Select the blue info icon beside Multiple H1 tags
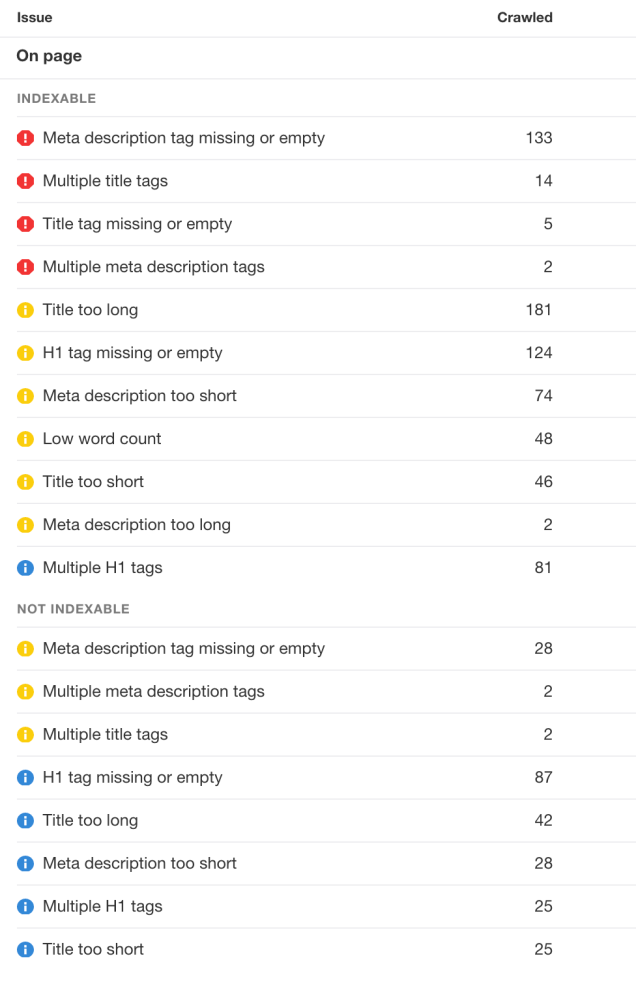The height and width of the screenshot is (982, 636). 25,567
